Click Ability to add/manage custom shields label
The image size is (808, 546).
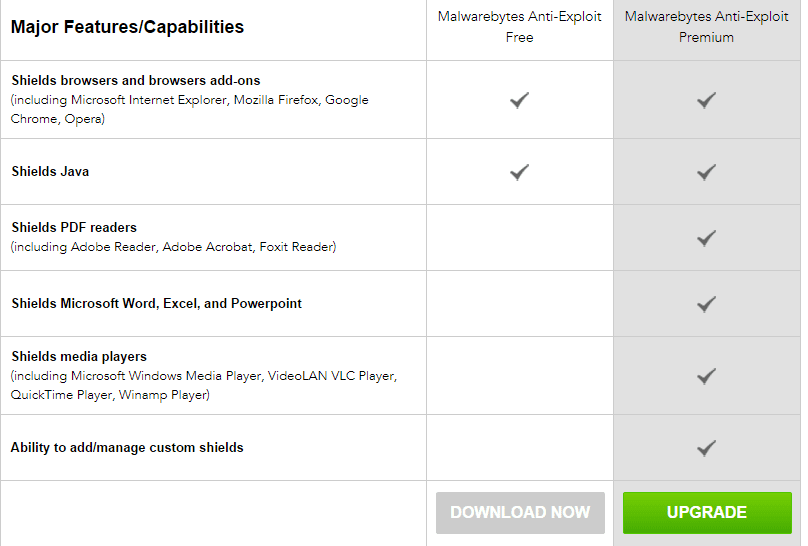(x=127, y=447)
